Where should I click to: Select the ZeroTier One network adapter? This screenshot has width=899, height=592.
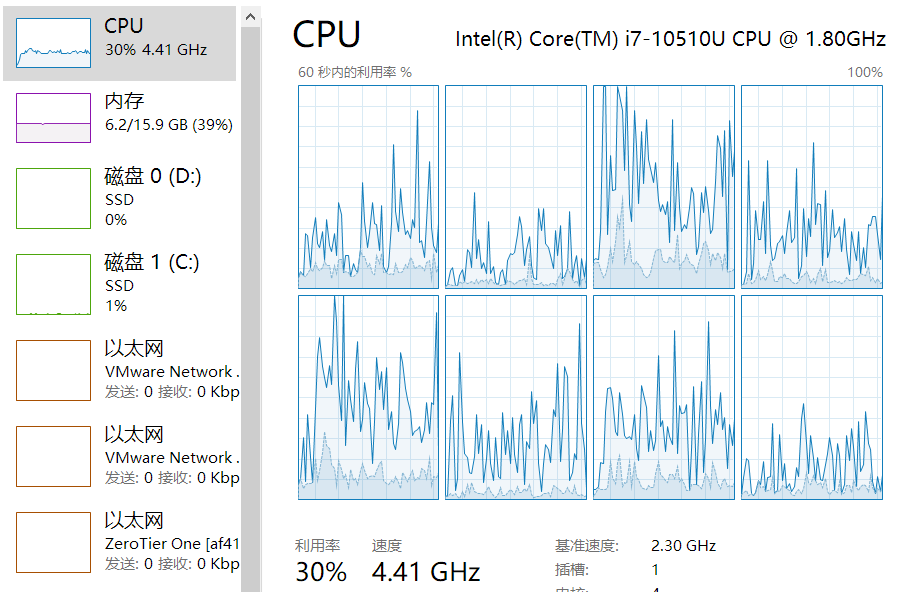172,543
